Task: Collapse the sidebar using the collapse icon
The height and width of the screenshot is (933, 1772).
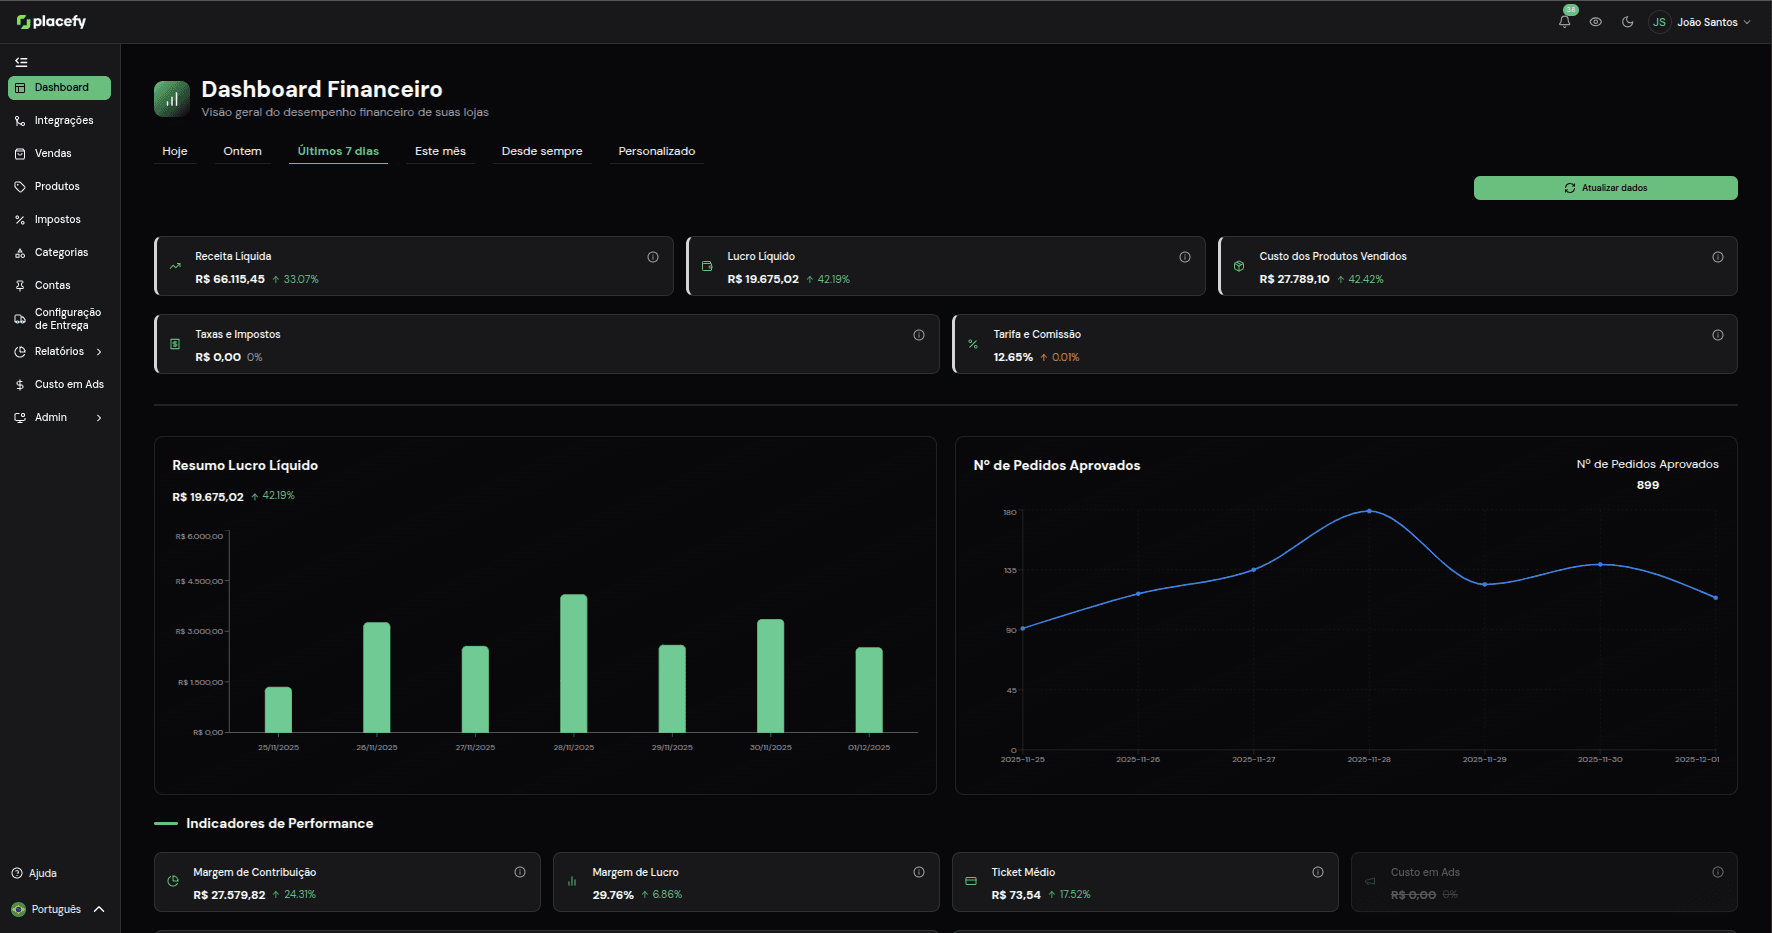Action: point(20,62)
